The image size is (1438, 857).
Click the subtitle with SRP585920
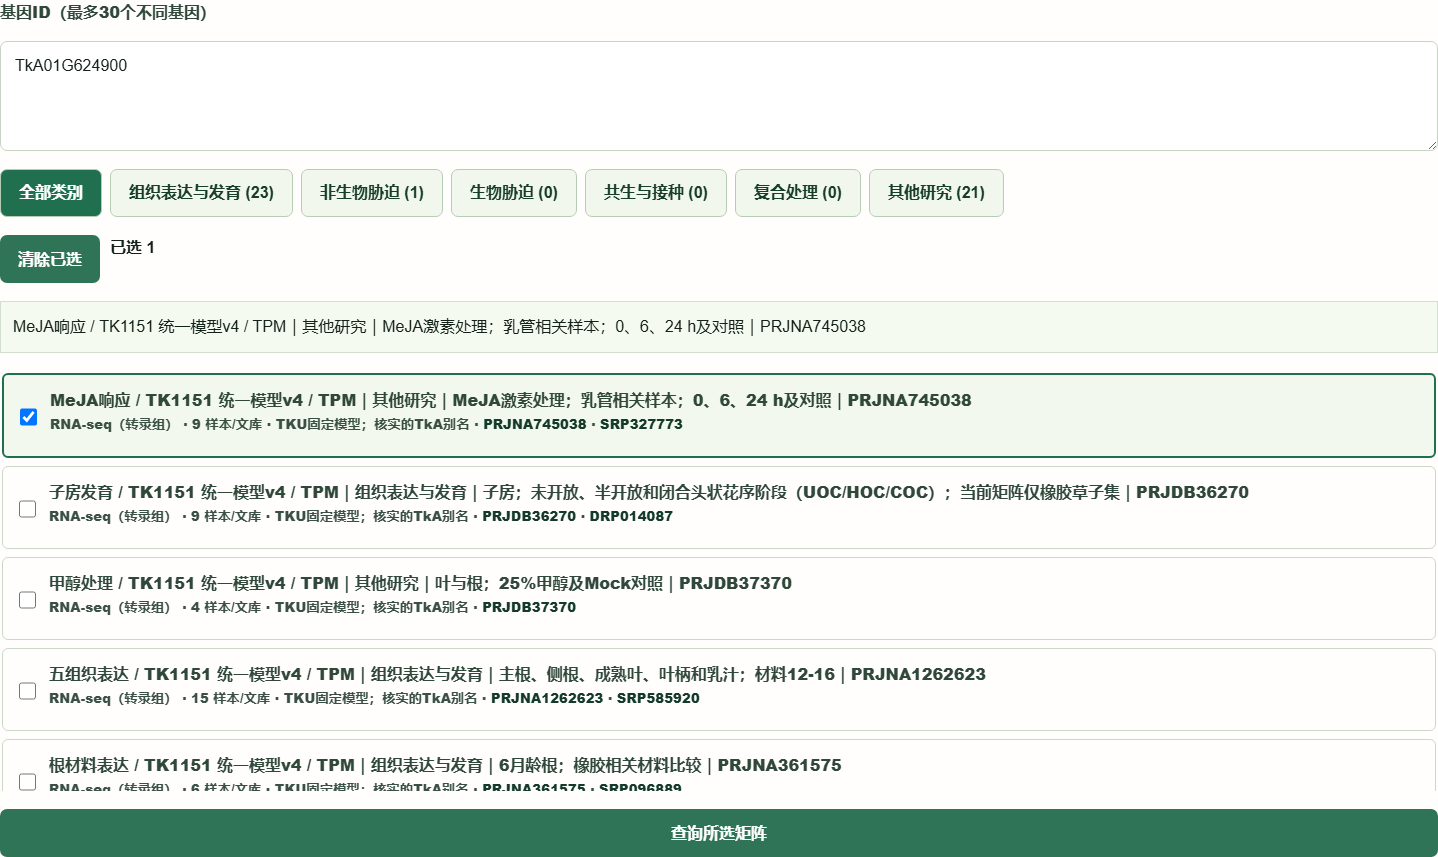pyautogui.click(x=374, y=698)
